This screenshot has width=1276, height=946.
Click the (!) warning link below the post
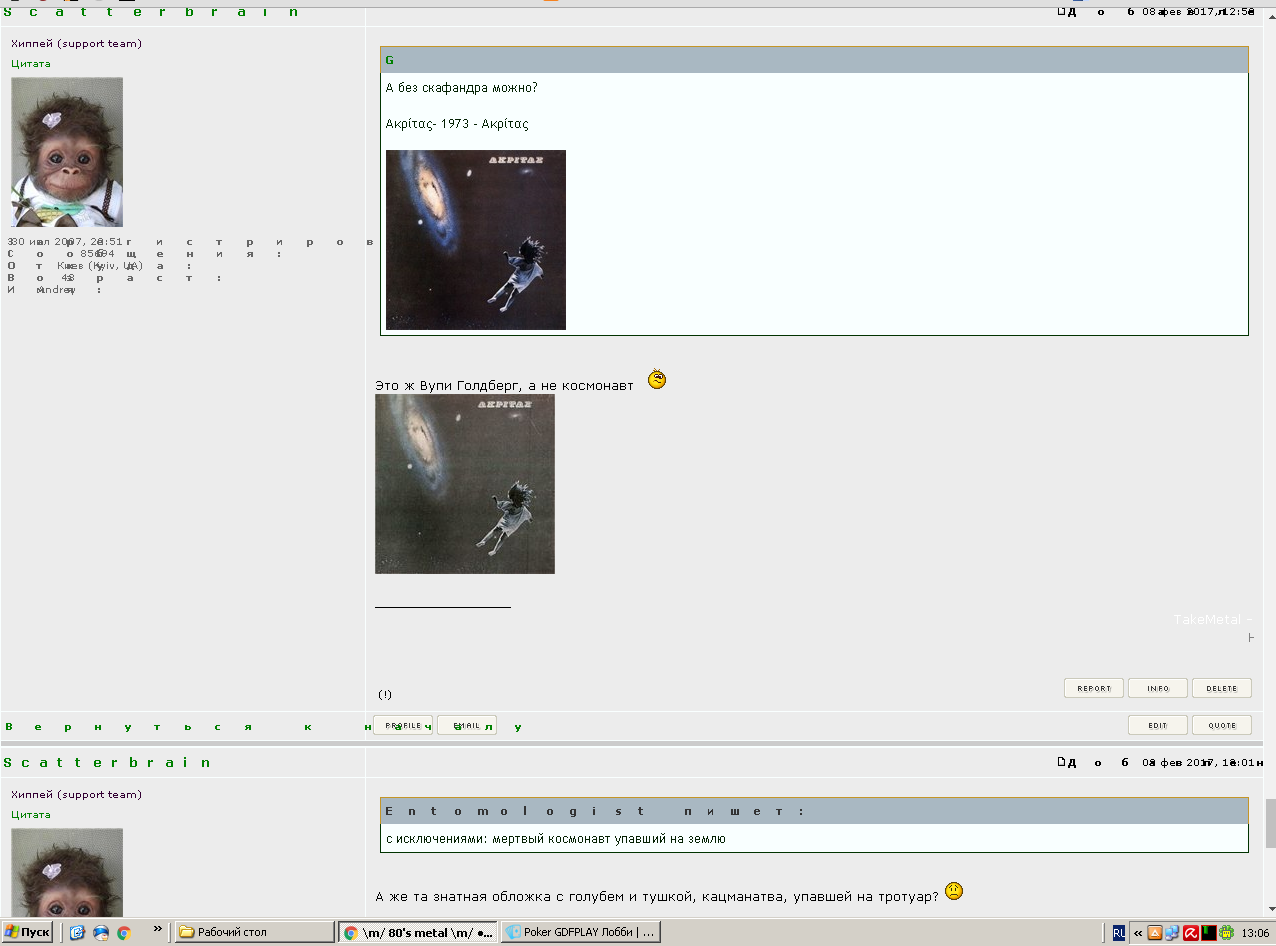[385, 694]
